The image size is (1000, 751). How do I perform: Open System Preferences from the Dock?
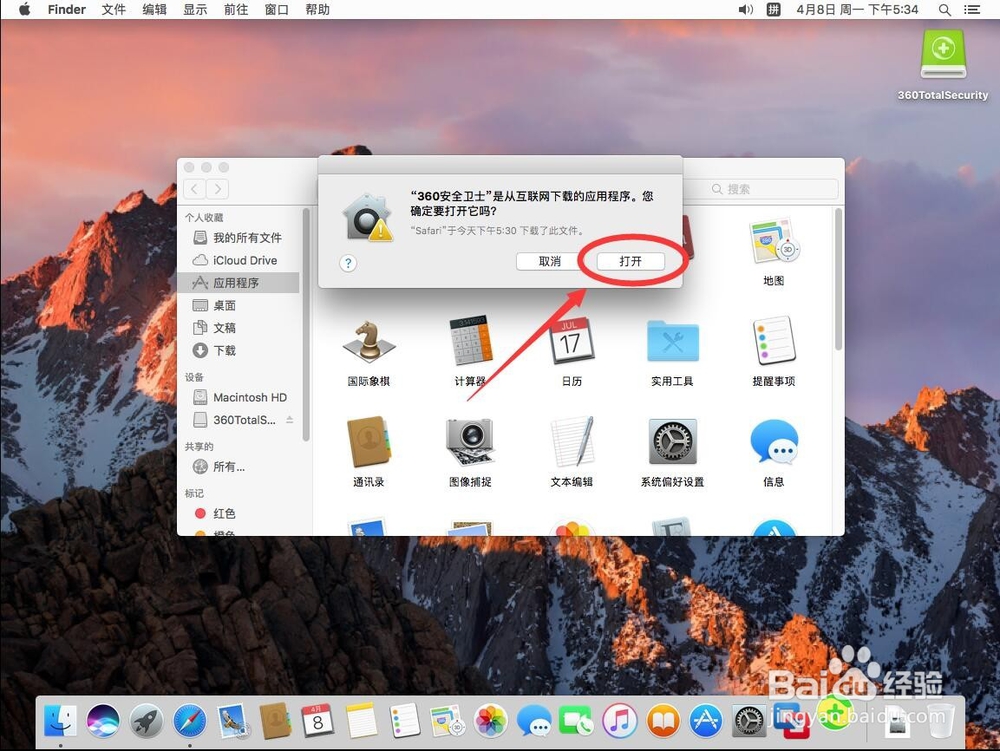point(749,720)
